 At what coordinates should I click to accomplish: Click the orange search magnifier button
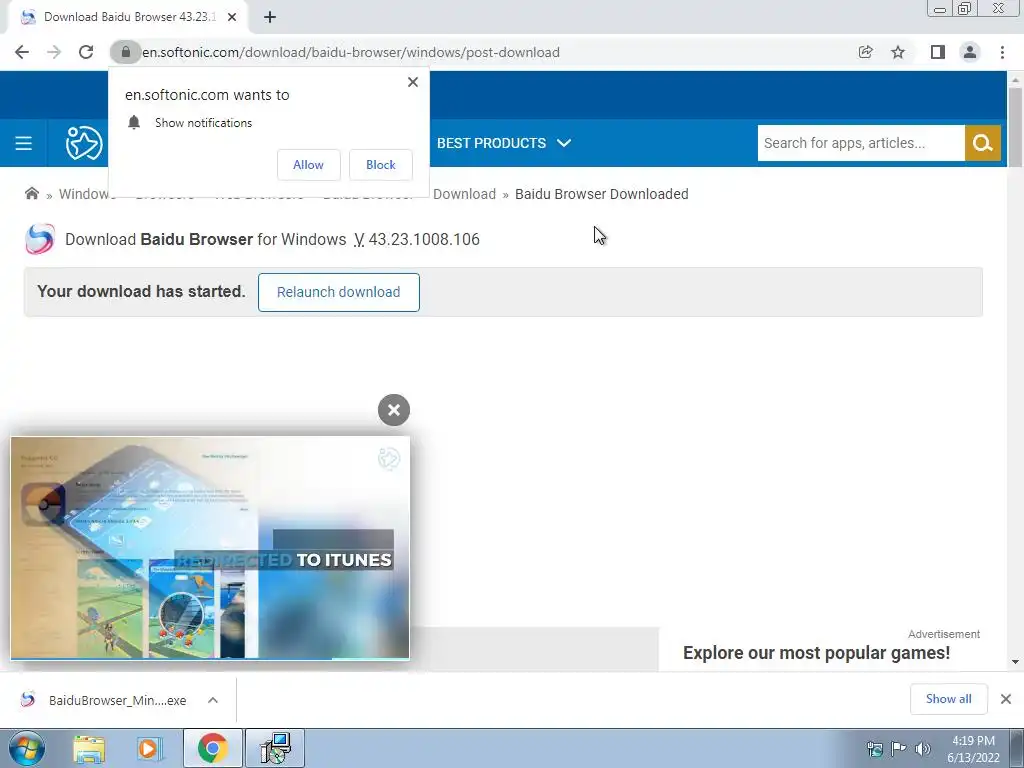(983, 143)
